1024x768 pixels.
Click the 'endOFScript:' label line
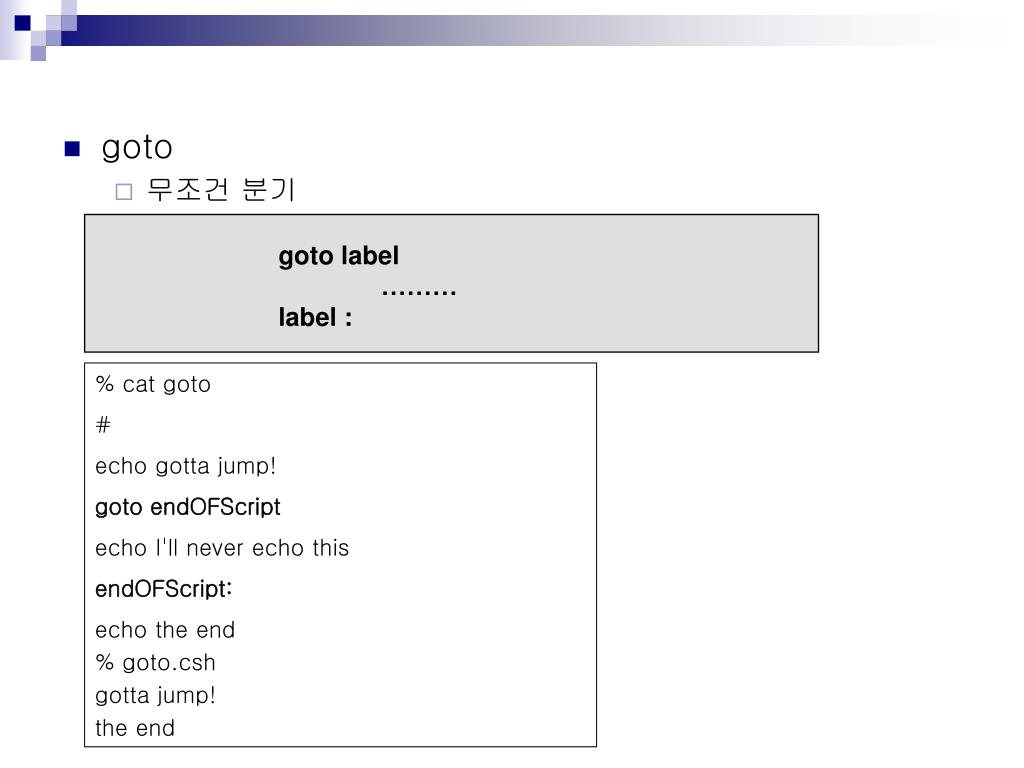pos(163,589)
